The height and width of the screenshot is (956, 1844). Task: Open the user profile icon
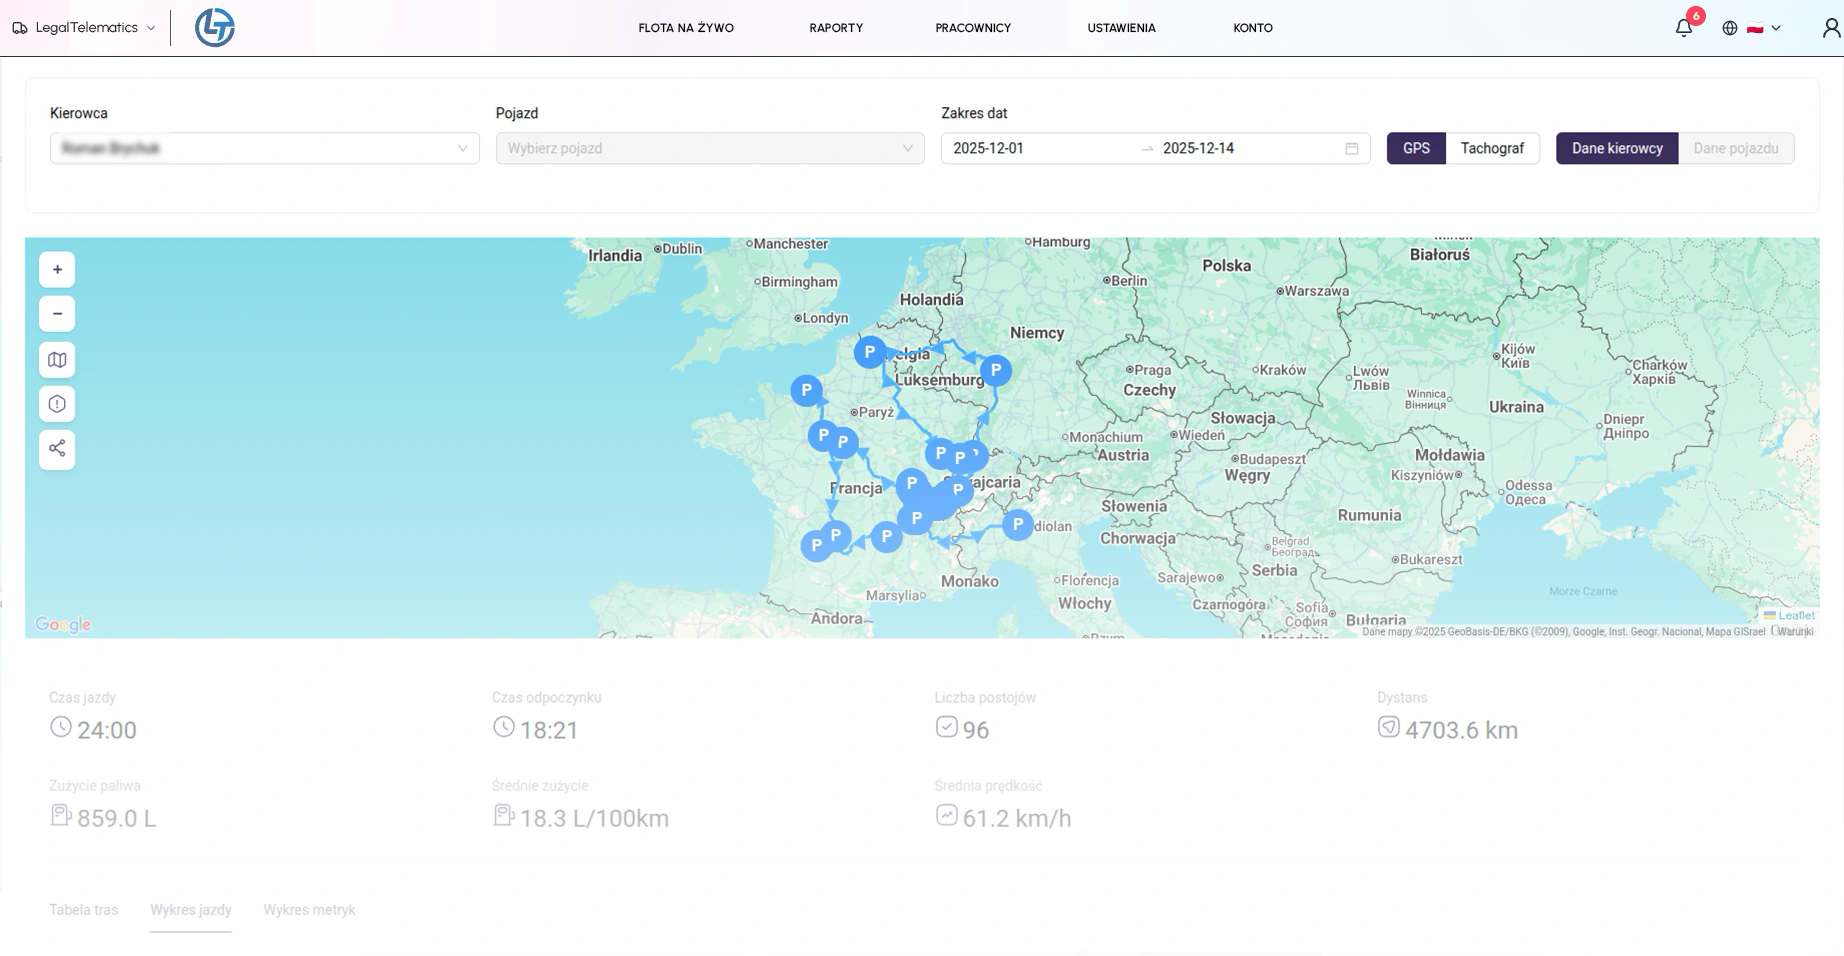click(x=1830, y=28)
